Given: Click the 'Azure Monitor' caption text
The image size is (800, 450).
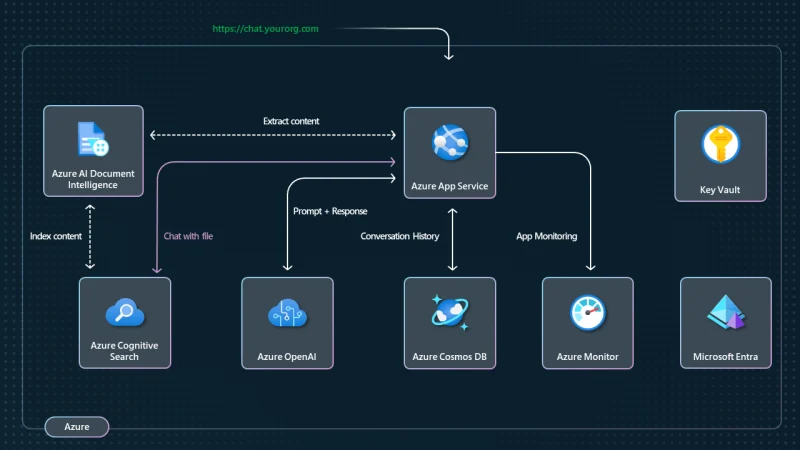Looking at the screenshot, I should coord(587,357).
